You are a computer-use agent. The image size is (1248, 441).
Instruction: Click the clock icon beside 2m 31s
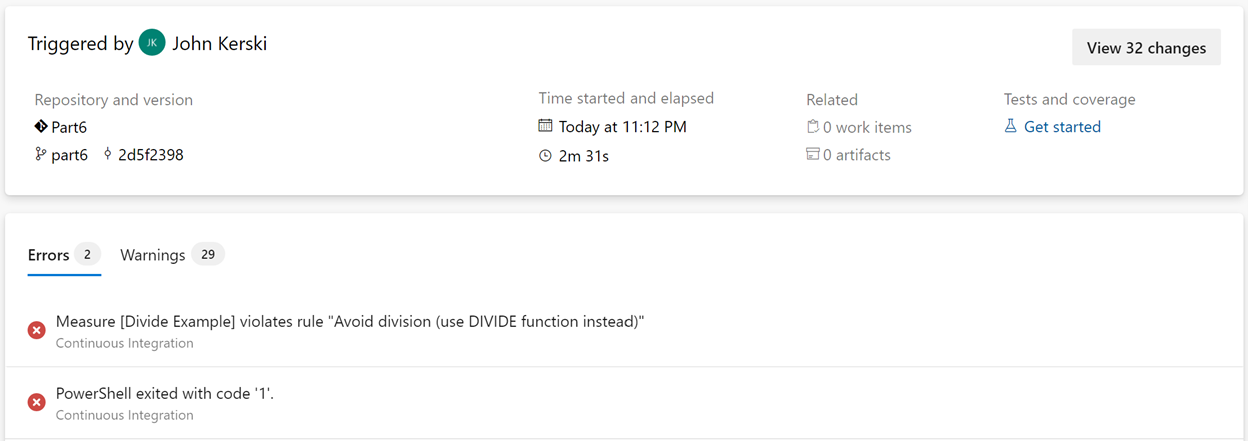pyautogui.click(x=545, y=156)
